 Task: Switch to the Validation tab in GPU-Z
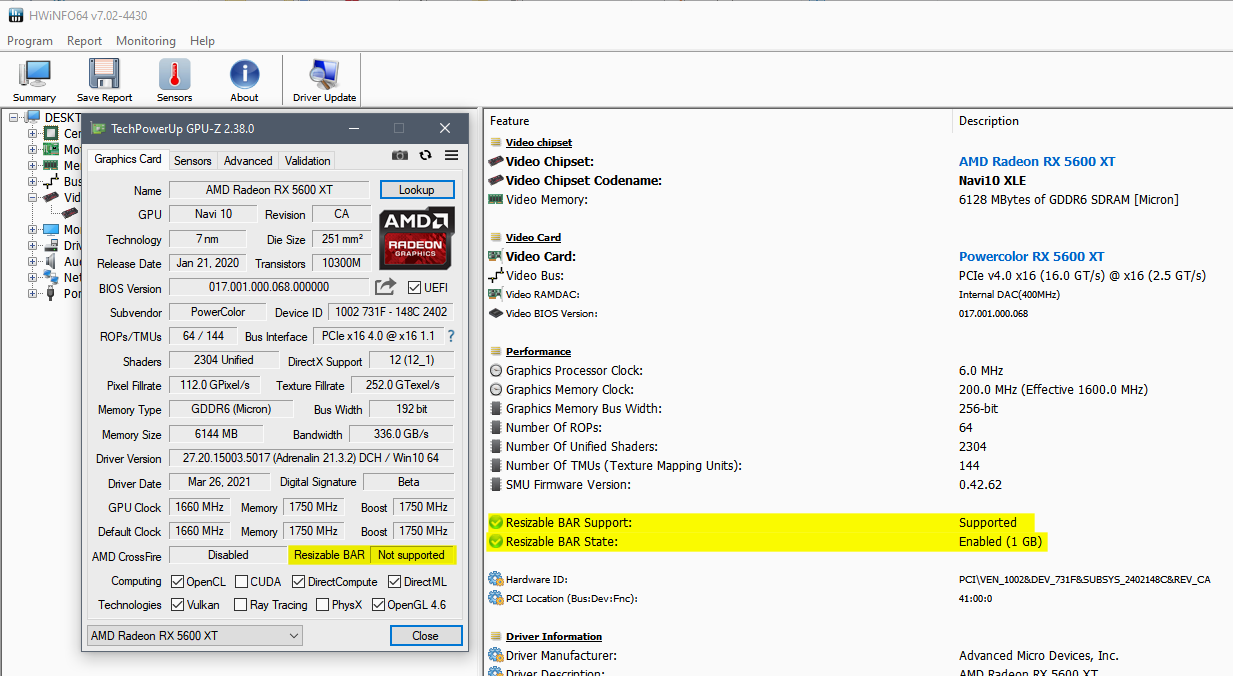click(307, 160)
